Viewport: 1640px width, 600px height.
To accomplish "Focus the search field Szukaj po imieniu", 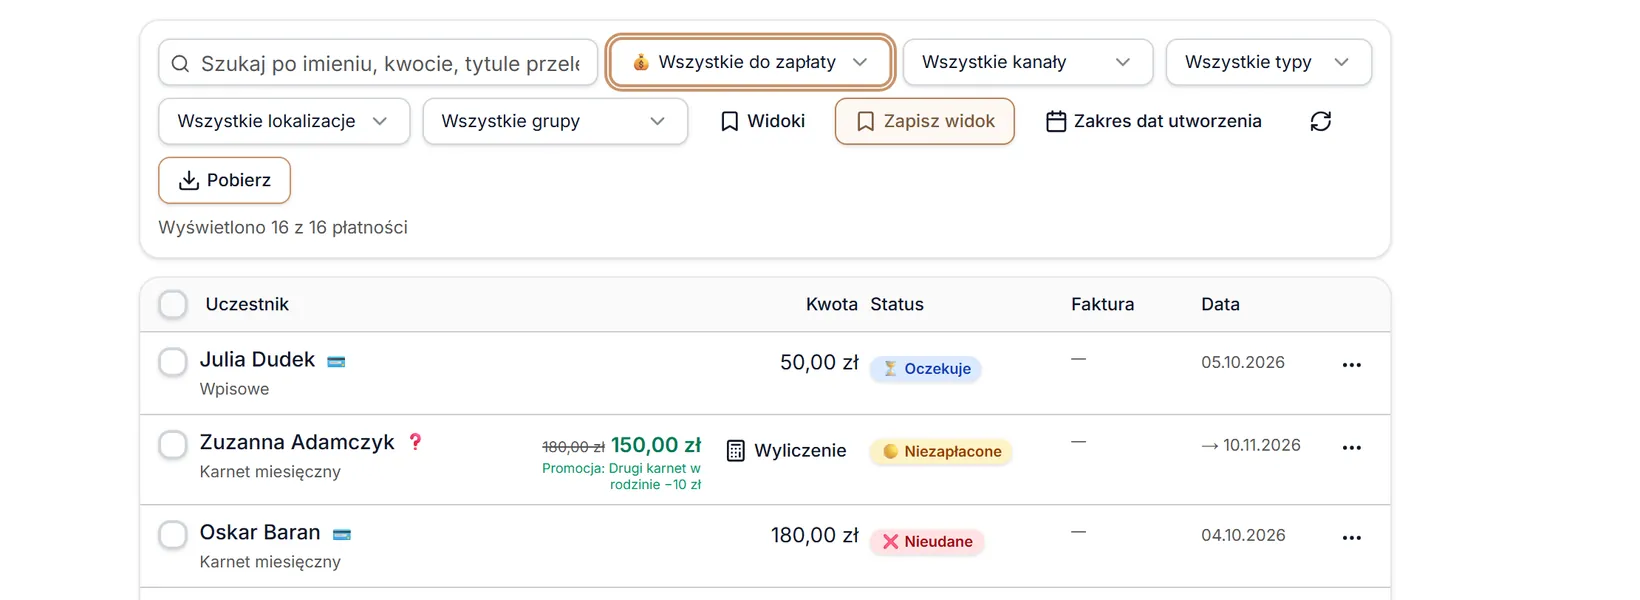I will tap(378, 63).
